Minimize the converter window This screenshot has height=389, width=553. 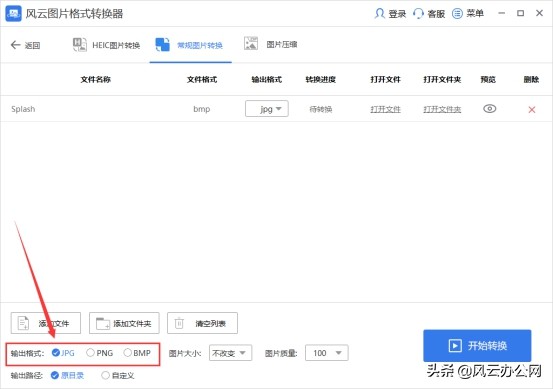click(x=502, y=13)
